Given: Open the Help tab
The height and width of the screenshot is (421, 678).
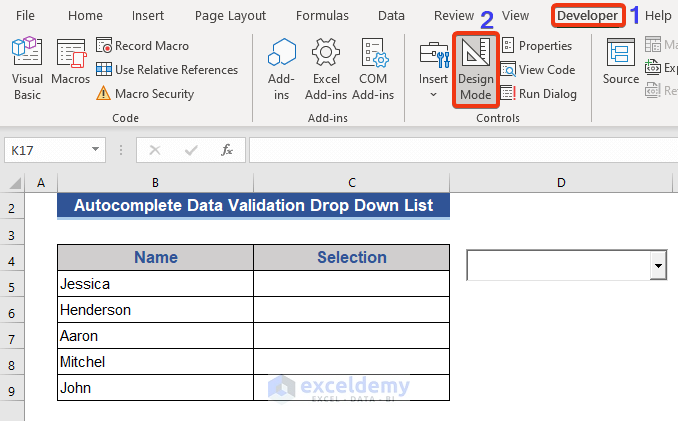Looking at the screenshot, I should click(x=658, y=16).
